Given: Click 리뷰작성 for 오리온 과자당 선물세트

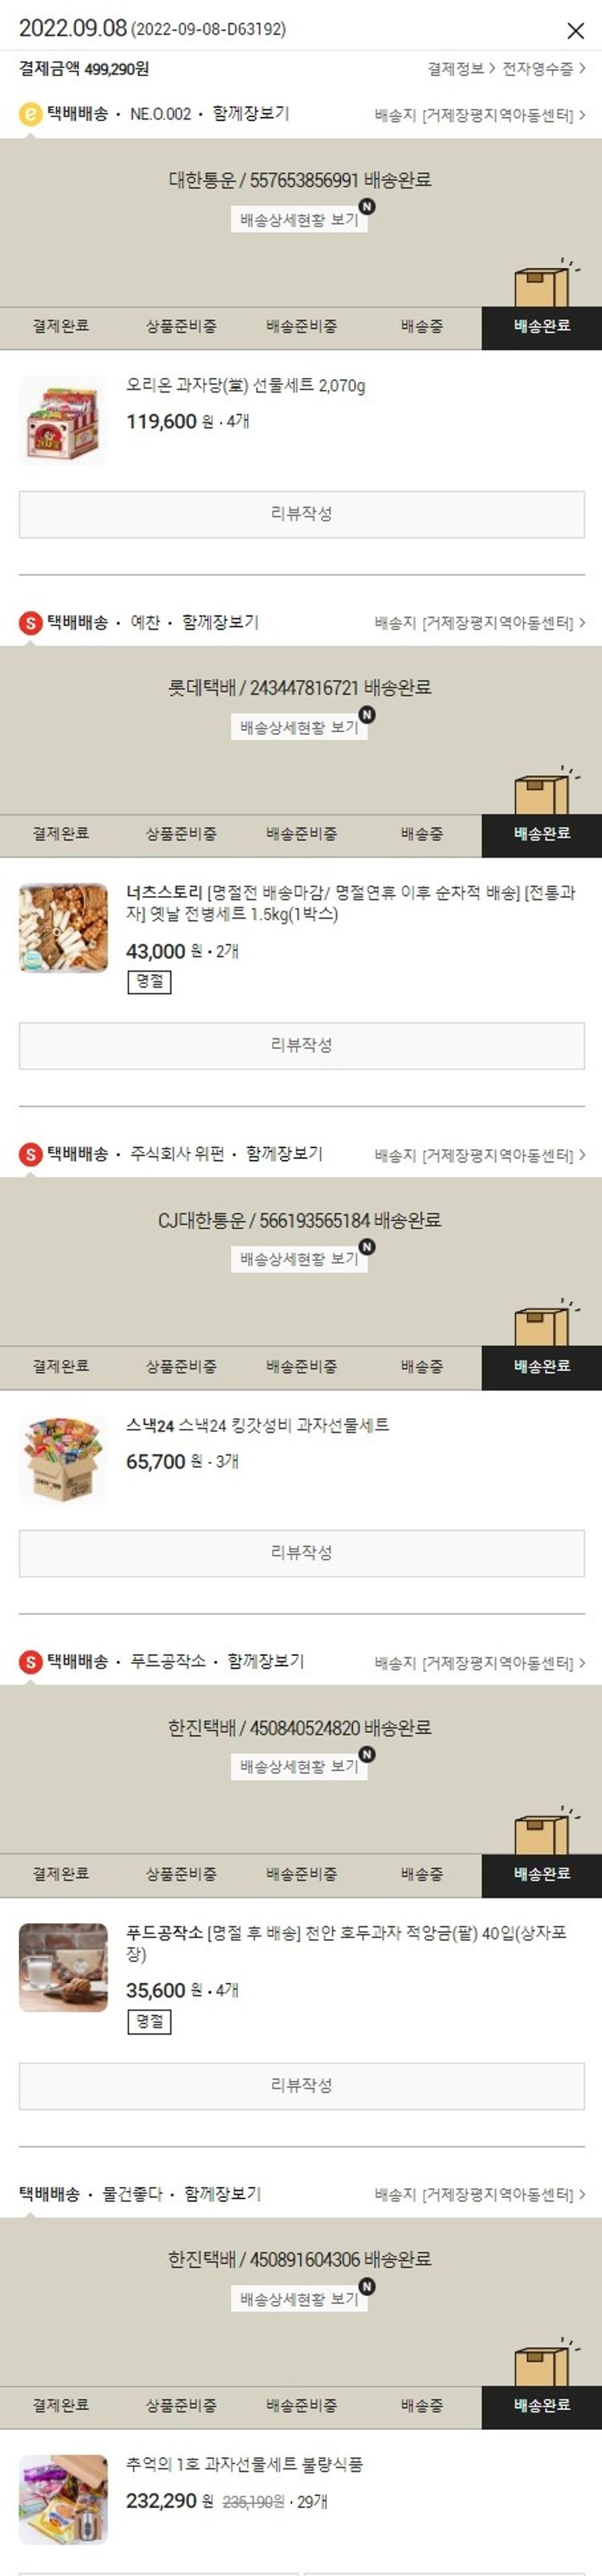Looking at the screenshot, I should [302, 514].
